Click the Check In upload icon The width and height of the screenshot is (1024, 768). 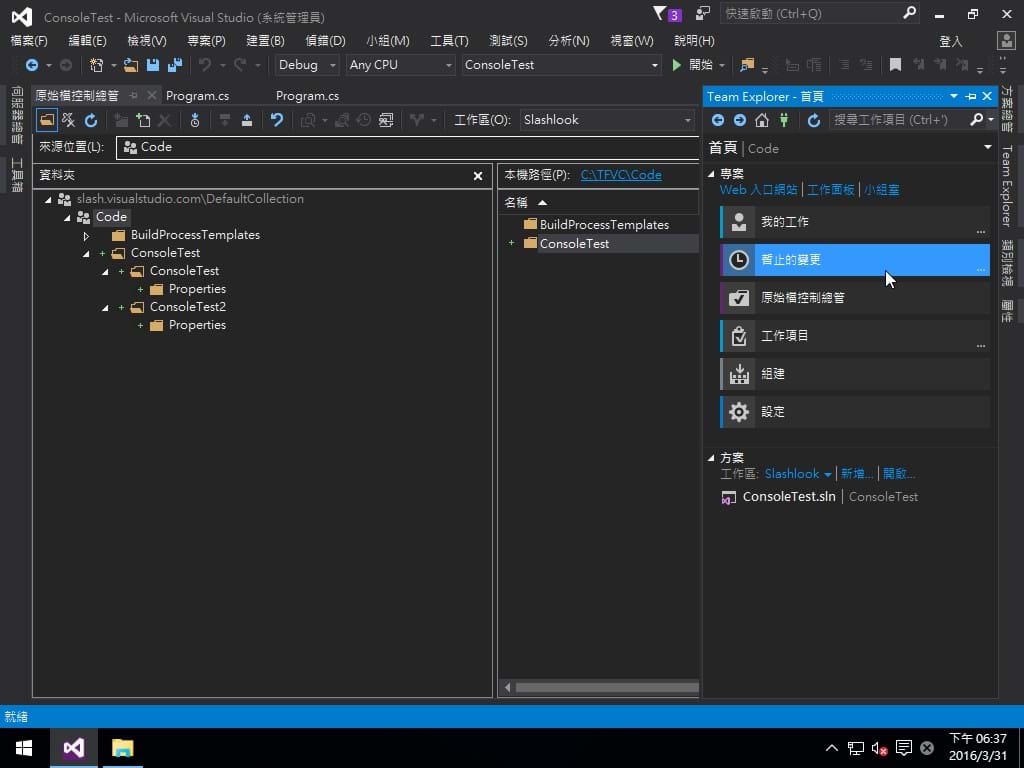pyautogui.click(x=247, y=120)
